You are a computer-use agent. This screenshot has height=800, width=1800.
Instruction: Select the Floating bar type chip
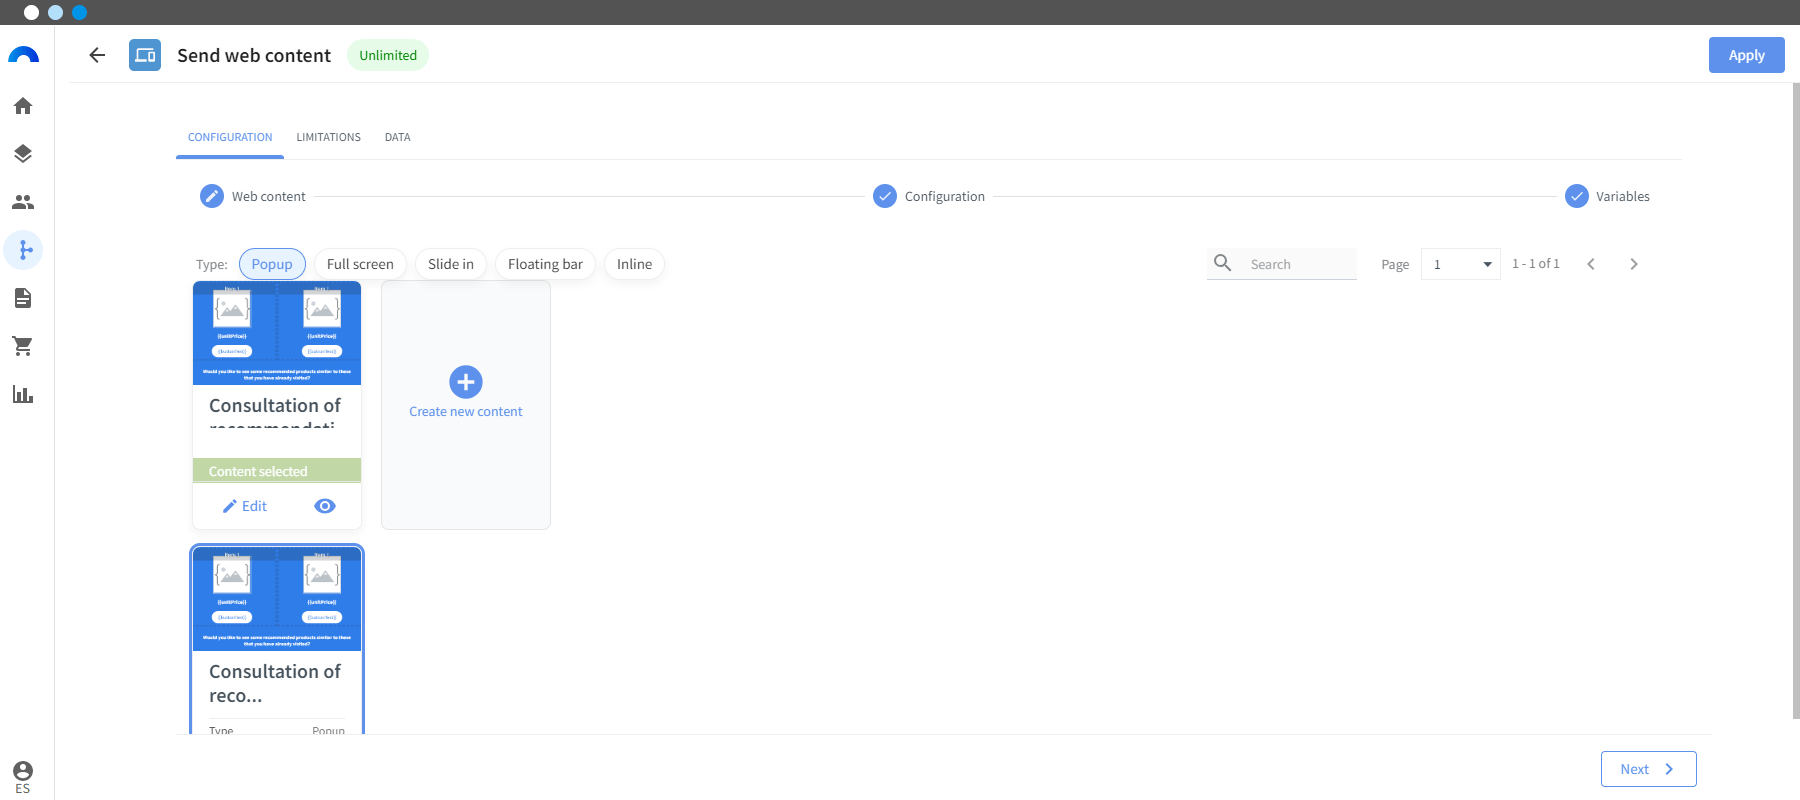point(545,264)
